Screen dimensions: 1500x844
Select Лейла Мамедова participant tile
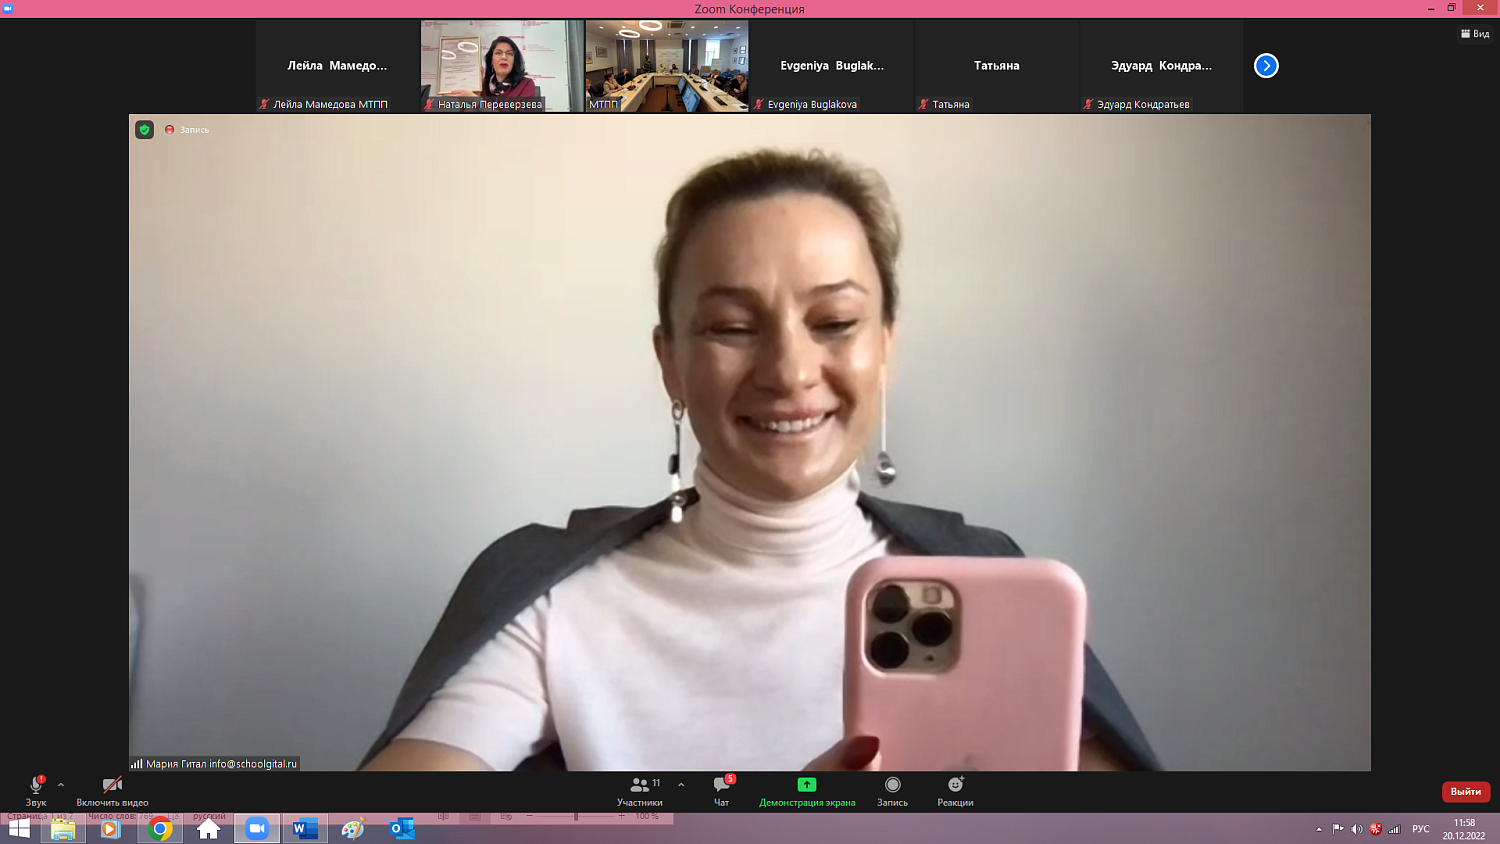[x=337, y=66]
